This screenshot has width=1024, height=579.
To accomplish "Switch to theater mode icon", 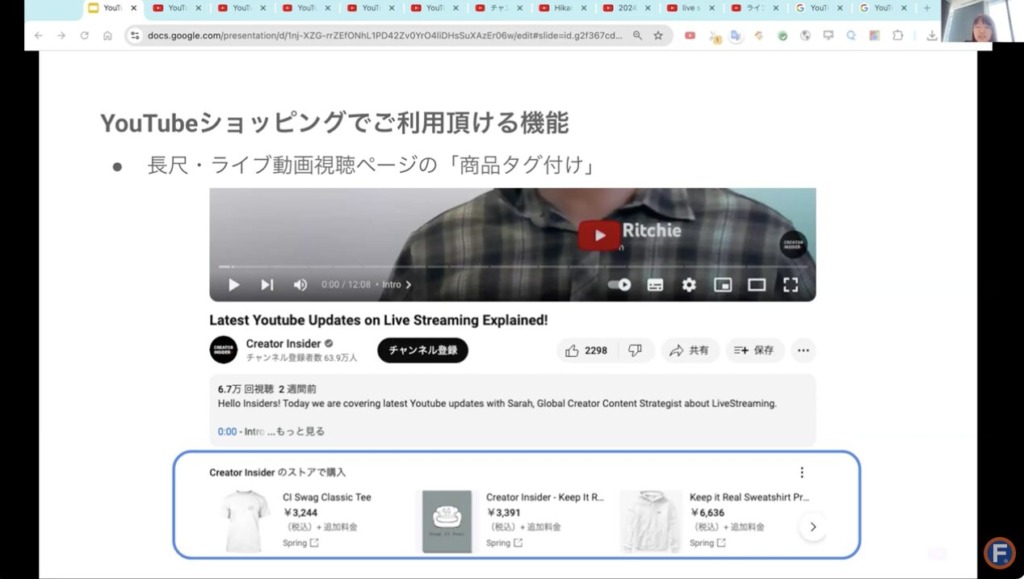I will (x=756, y=285).
